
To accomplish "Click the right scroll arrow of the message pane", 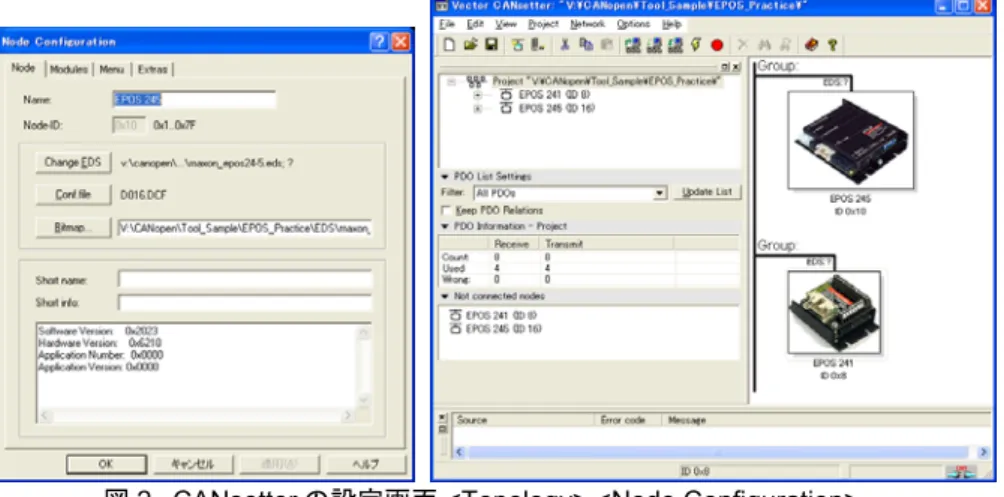I will pos(984,452).
